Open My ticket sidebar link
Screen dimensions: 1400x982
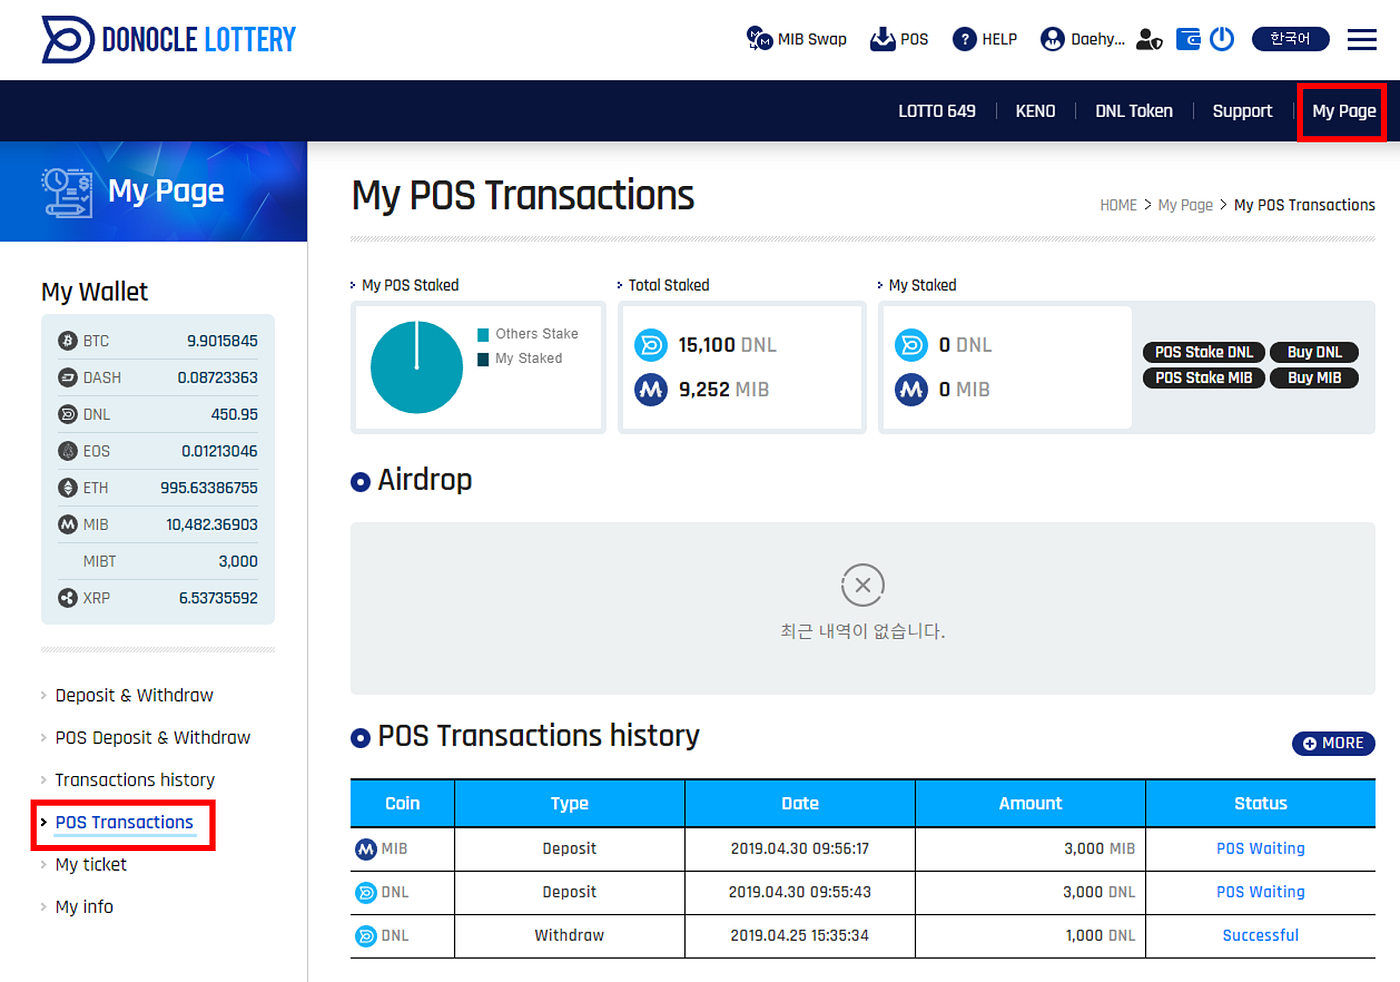pyautogui.click(x=91, y=864)
